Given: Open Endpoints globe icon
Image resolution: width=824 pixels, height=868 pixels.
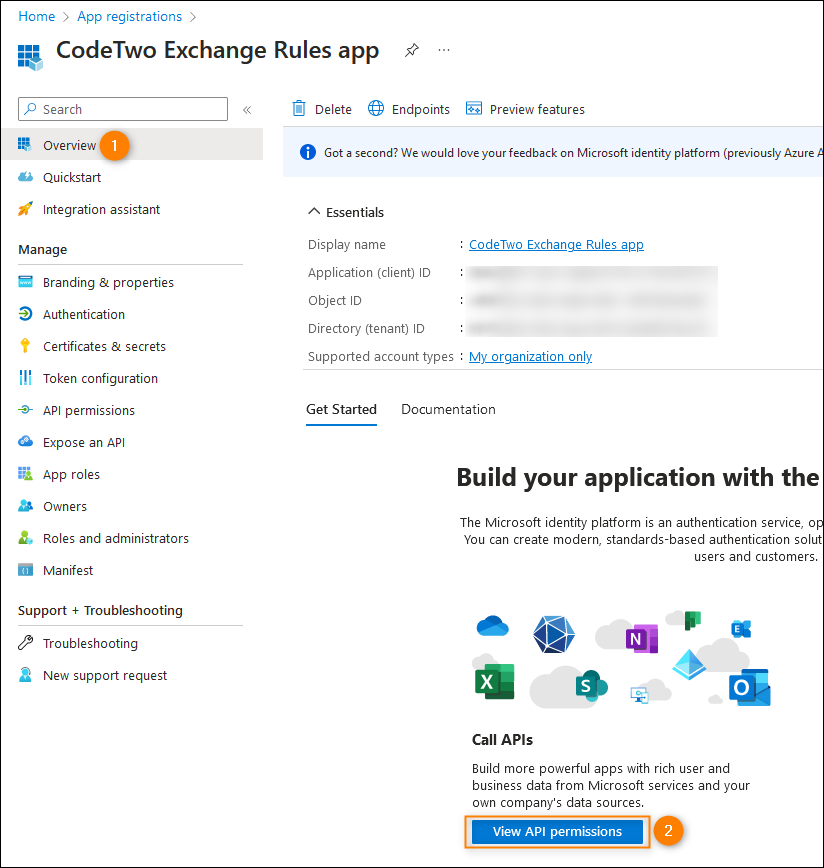Looking at the screenshot, I should [376, 108].
